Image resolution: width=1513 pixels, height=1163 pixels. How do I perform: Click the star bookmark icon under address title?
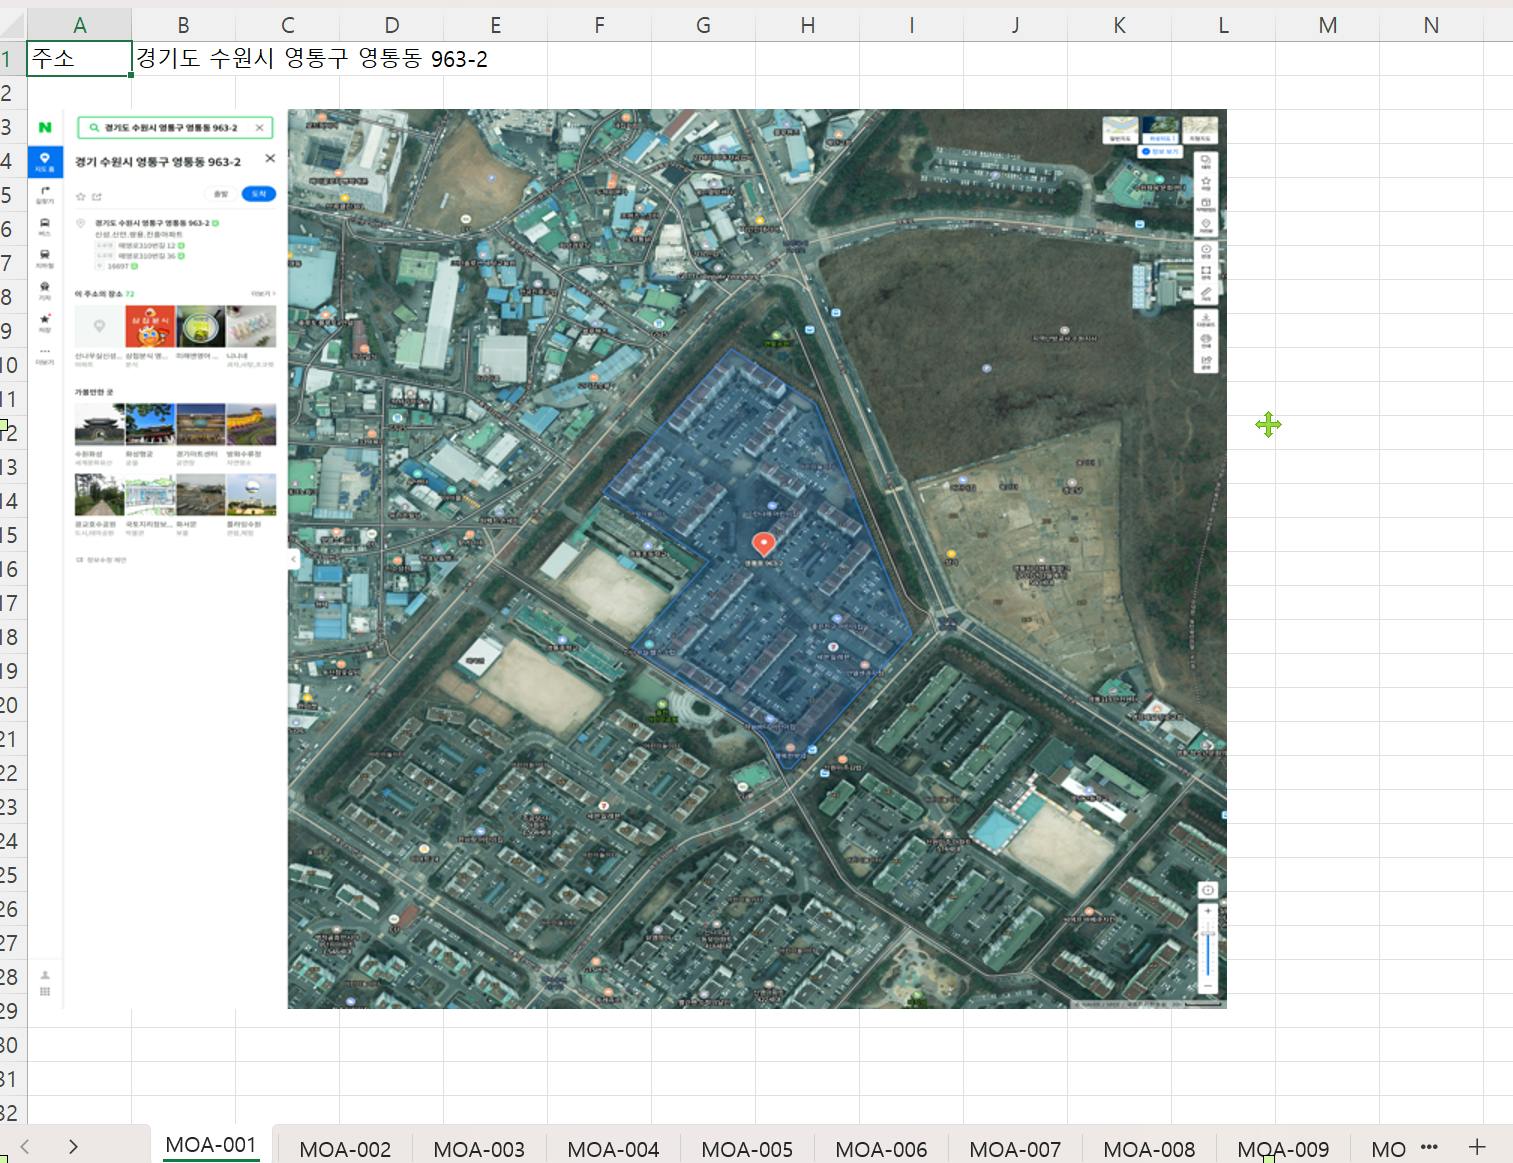coord(81,196)
